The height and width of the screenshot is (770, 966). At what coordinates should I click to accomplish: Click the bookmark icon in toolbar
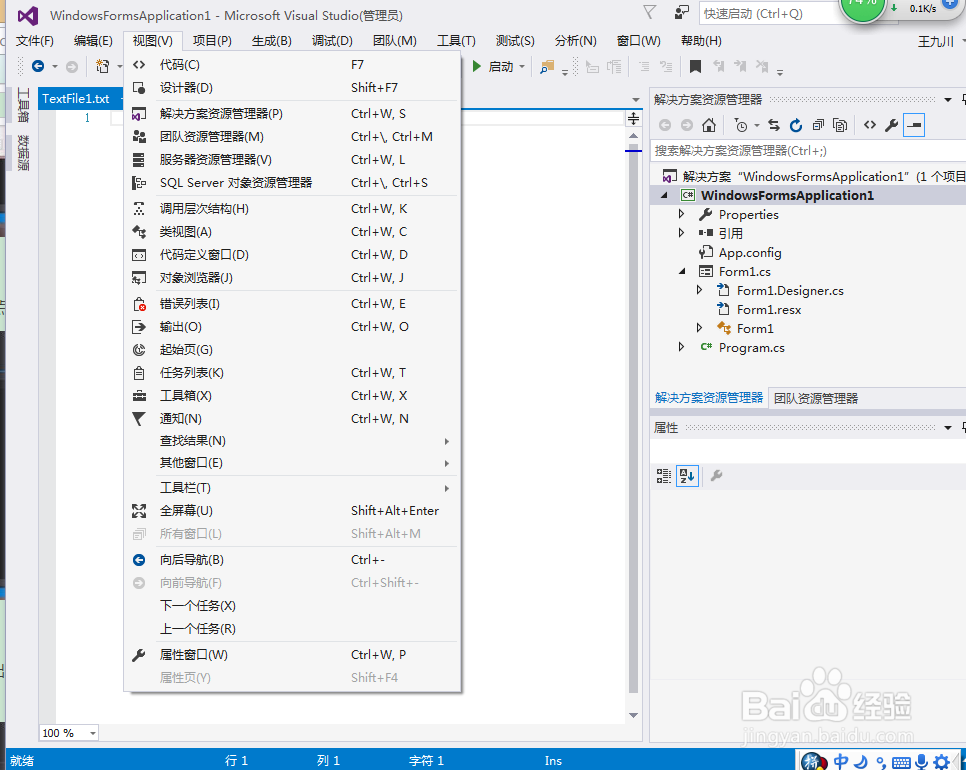click(x=695, y=66)
